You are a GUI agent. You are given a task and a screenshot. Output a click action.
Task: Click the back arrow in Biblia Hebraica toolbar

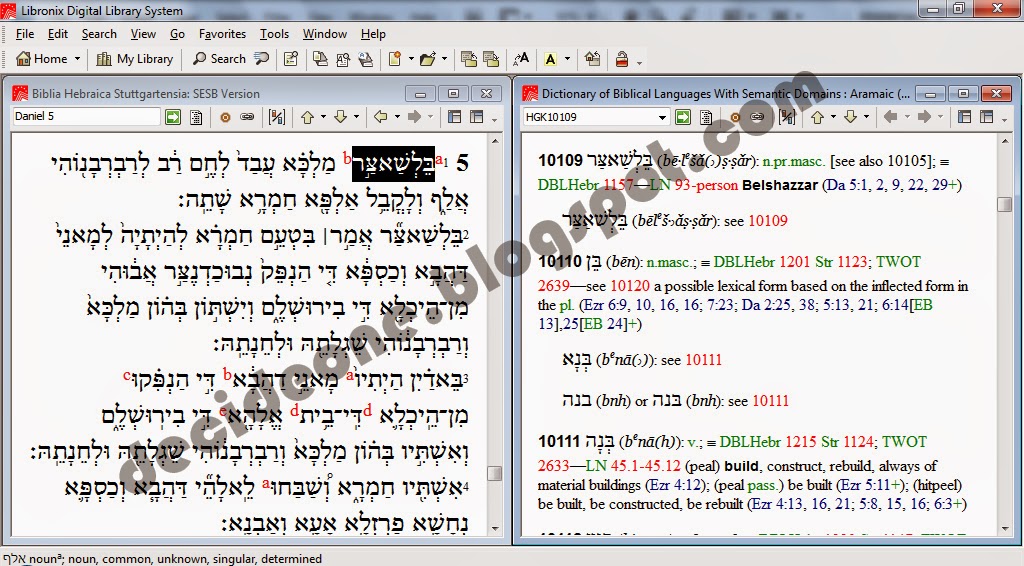point(381,117)
